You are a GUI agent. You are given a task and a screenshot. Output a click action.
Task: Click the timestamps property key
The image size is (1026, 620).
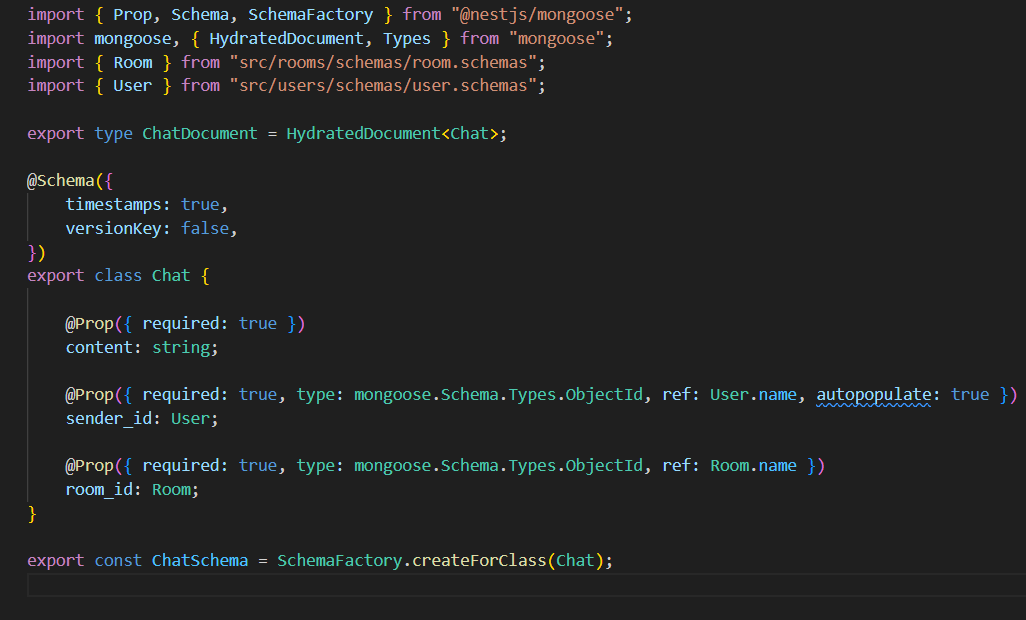coord(113,205)
